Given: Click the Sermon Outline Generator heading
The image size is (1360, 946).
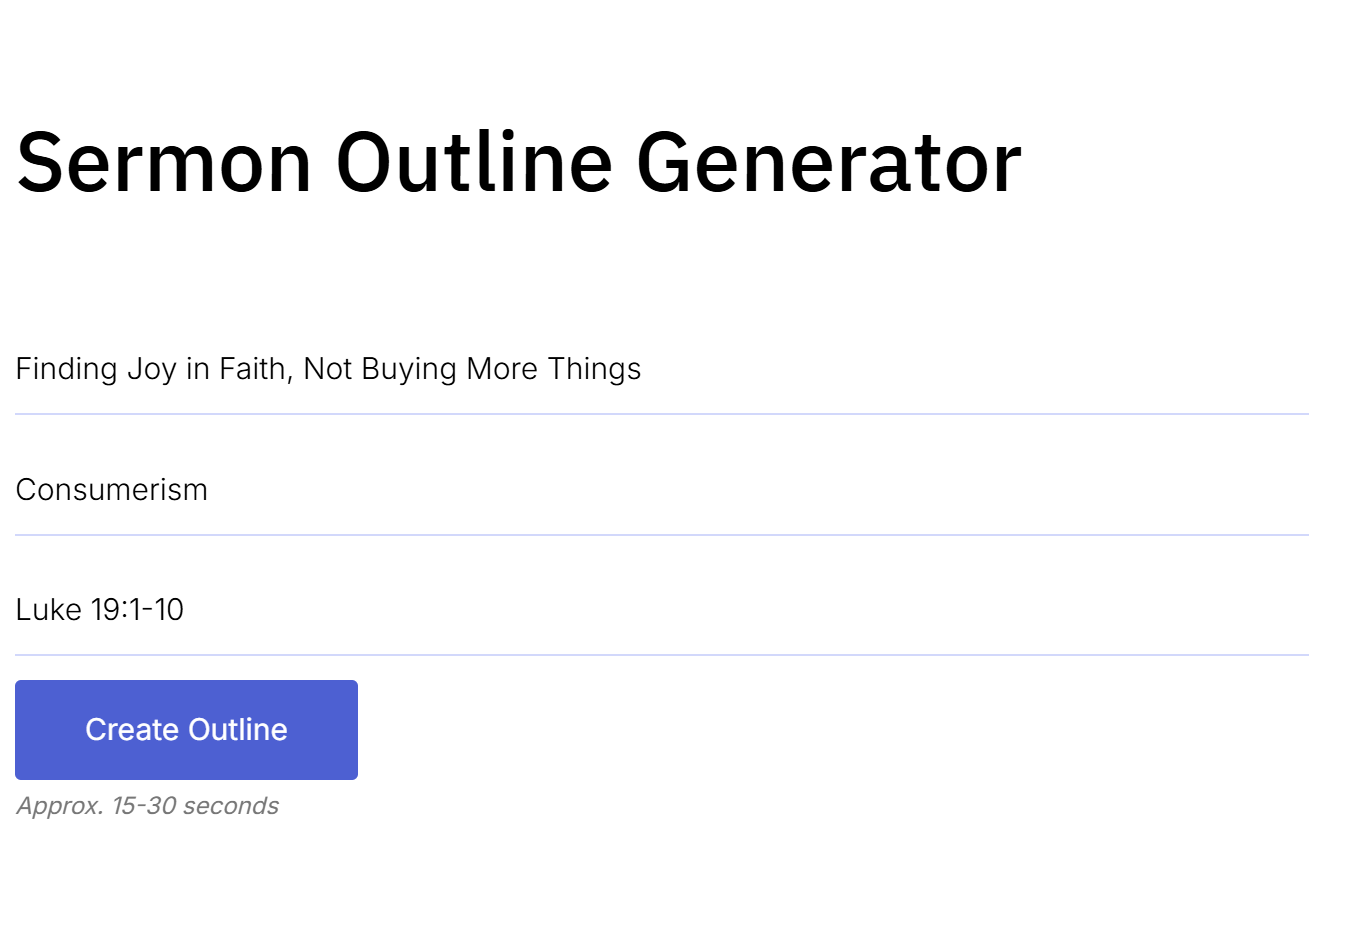Looking at the screenshot, I should click(x=518, y=160).
